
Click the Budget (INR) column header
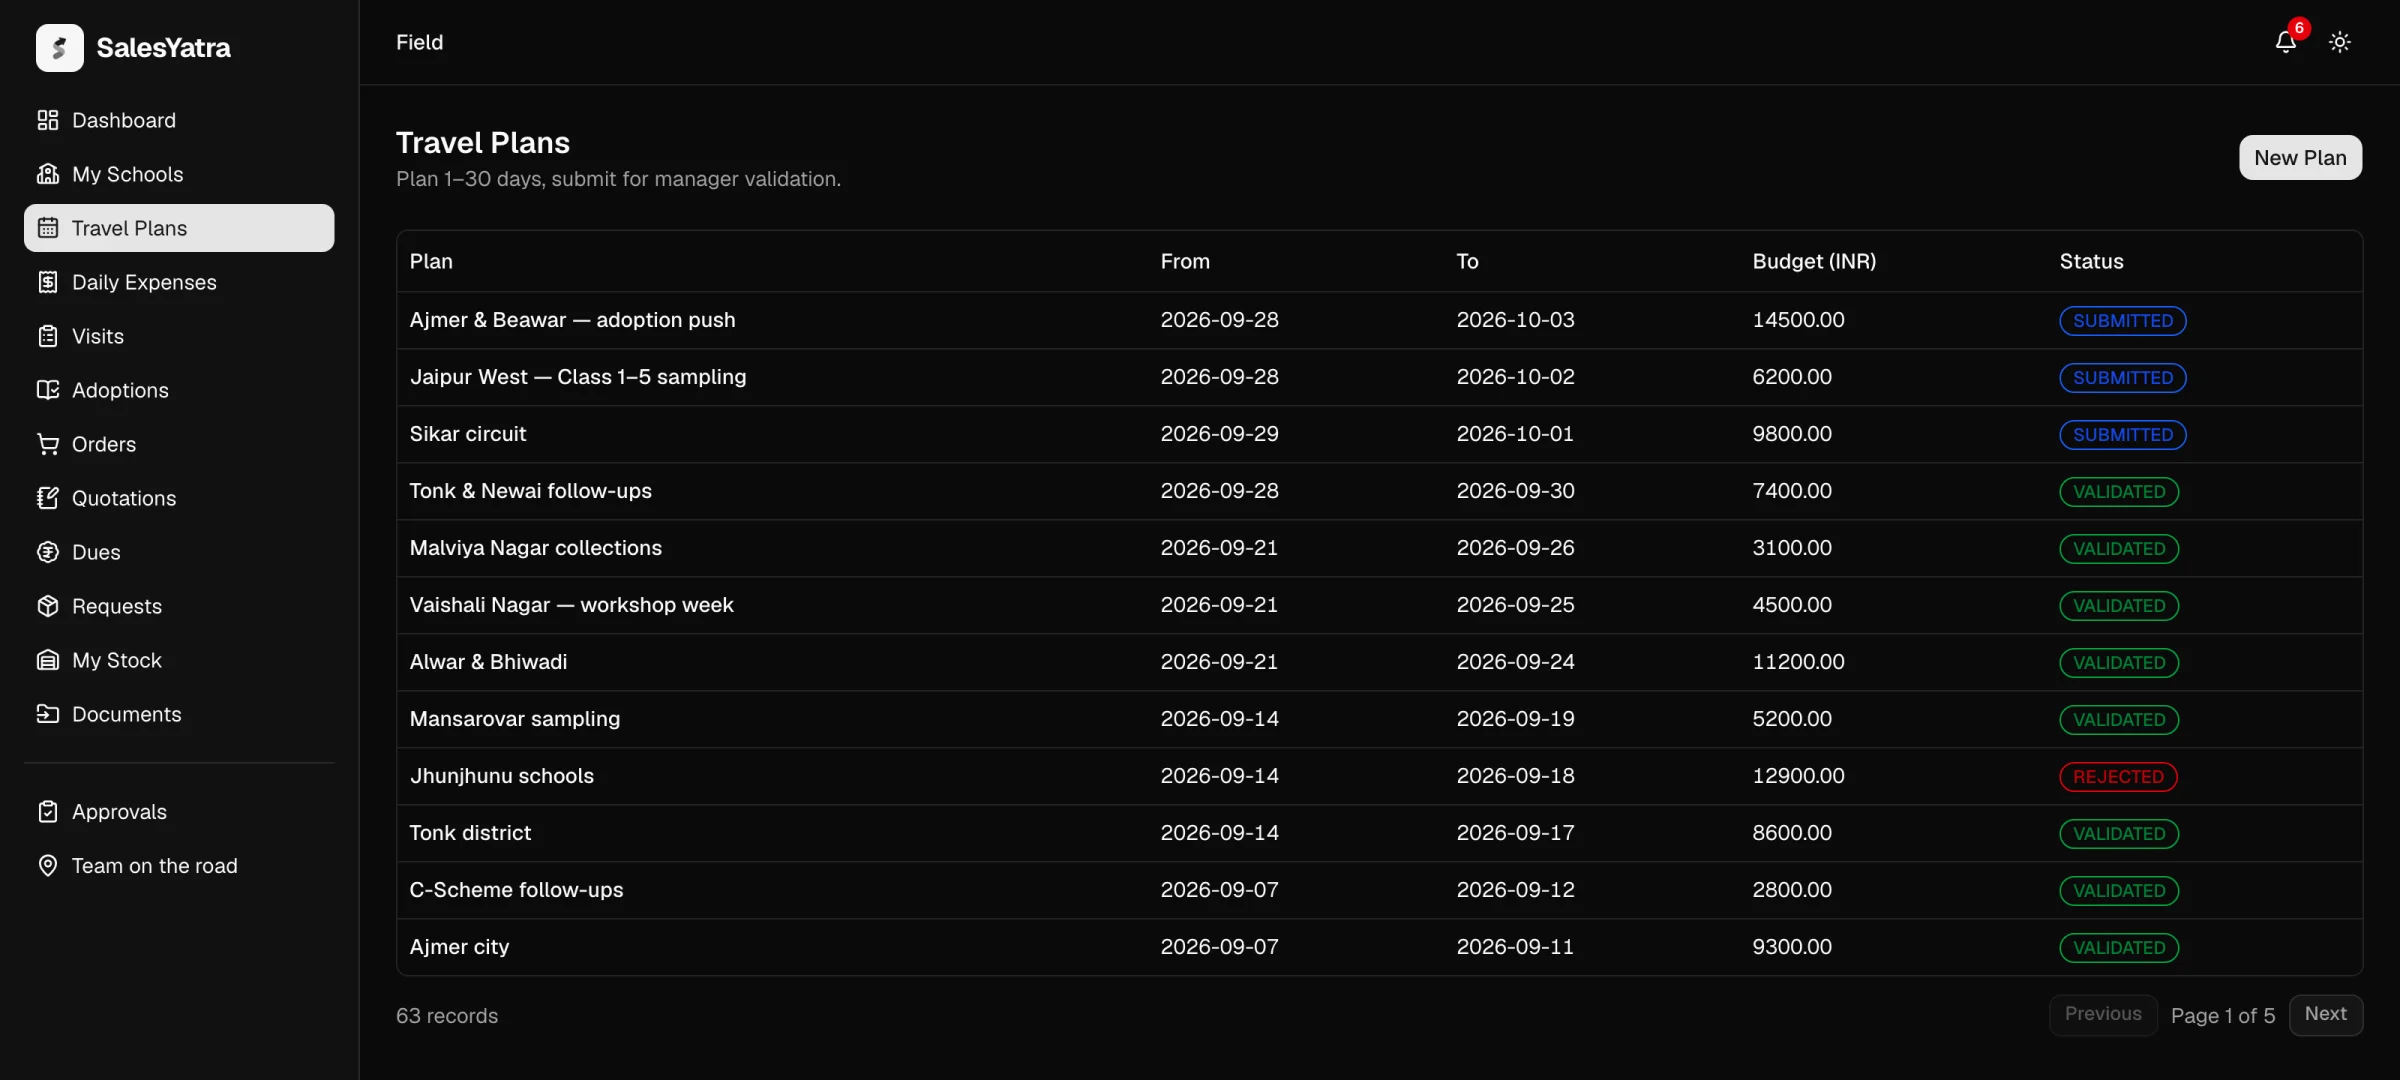tap(1814, 261)
